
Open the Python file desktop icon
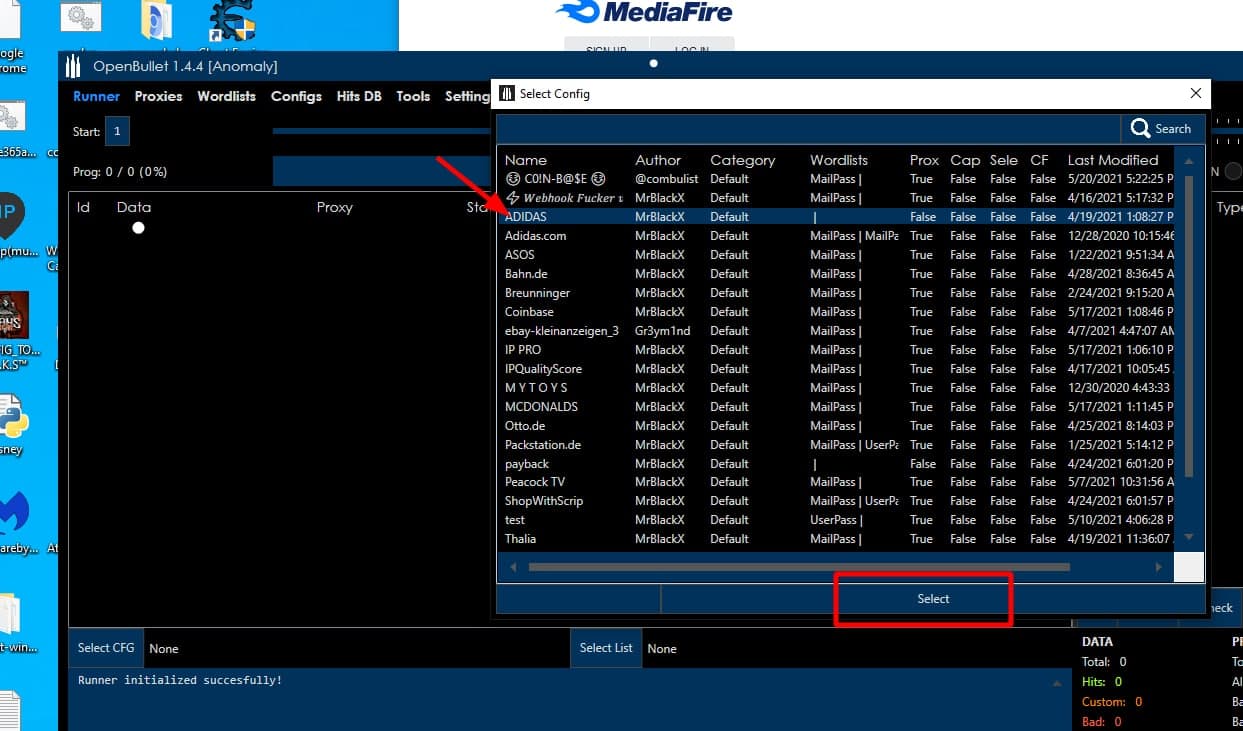pyautogui.click(x=14, y=418)
